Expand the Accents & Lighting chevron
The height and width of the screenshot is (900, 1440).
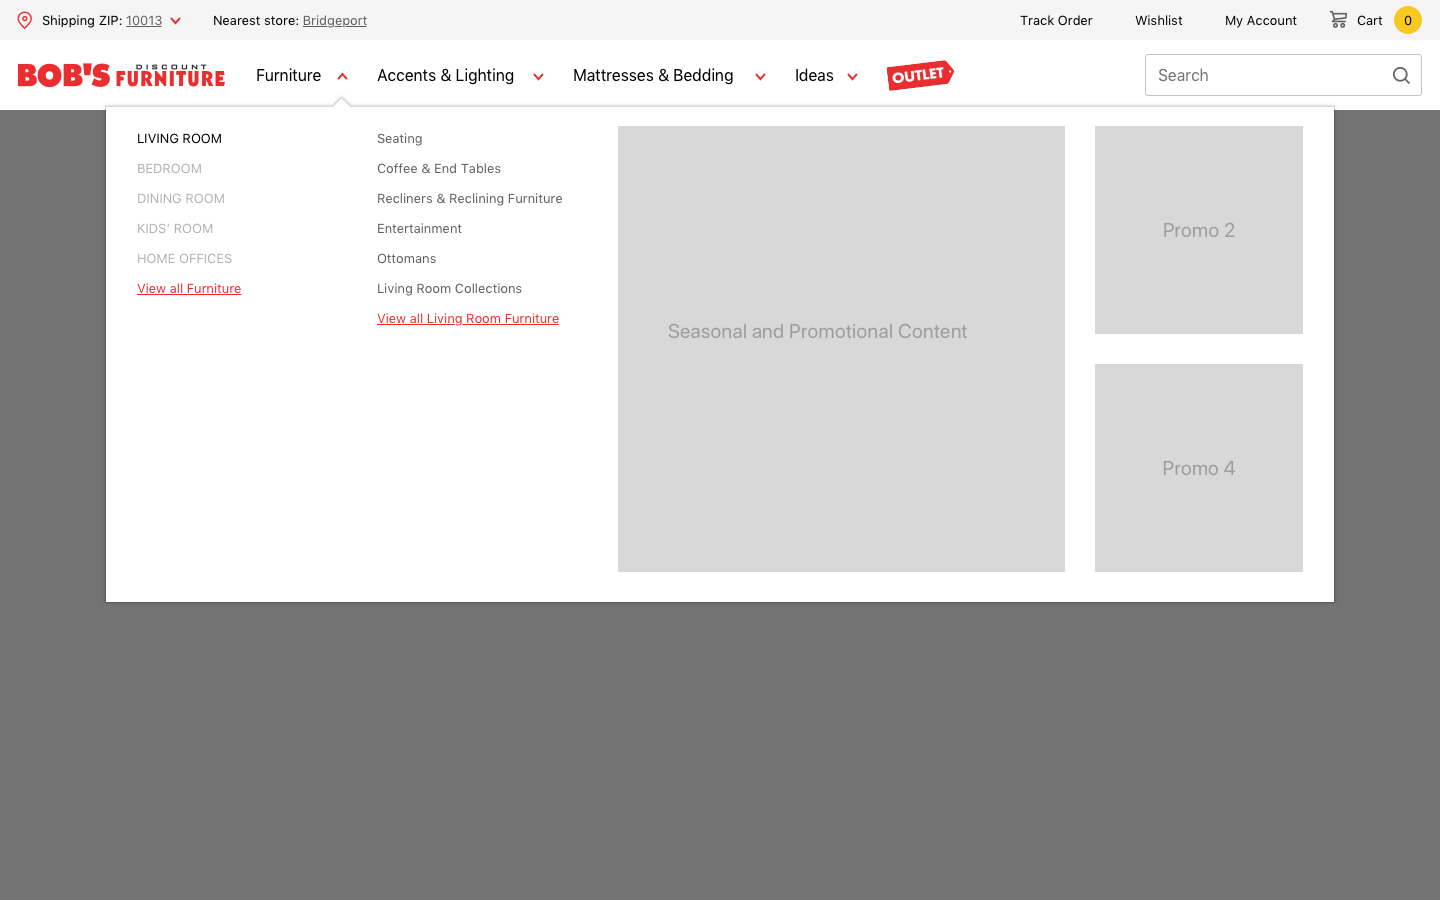[538, 76]
